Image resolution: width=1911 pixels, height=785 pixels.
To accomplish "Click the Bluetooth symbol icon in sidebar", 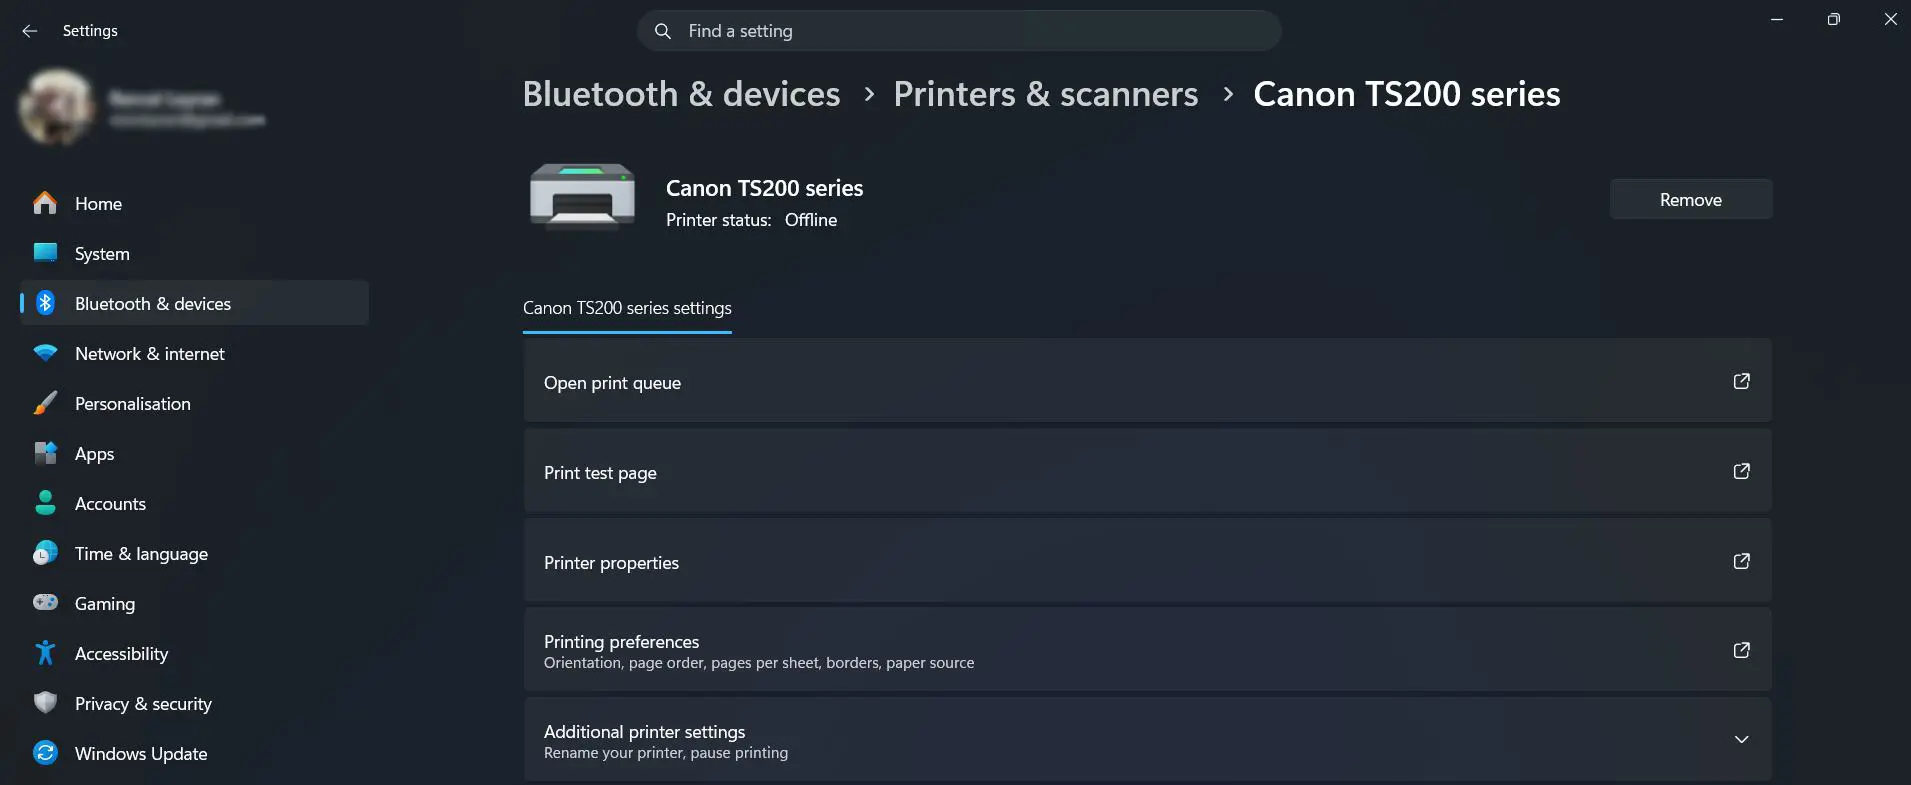I will tap(45, 303).
